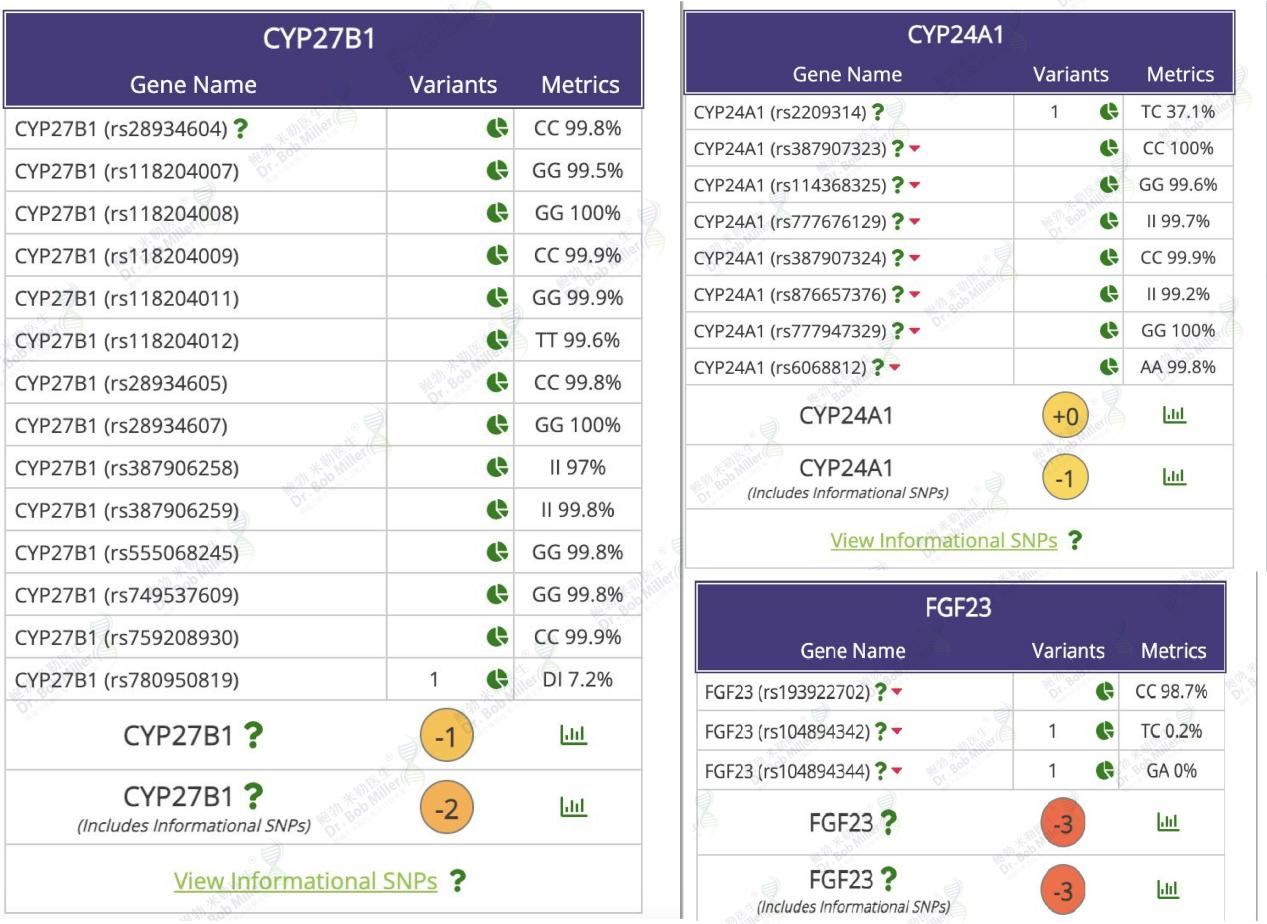Expand red arrow for FGF23 rs193922702
This screenshot has height=924, width=1267.
pos(897,691)
